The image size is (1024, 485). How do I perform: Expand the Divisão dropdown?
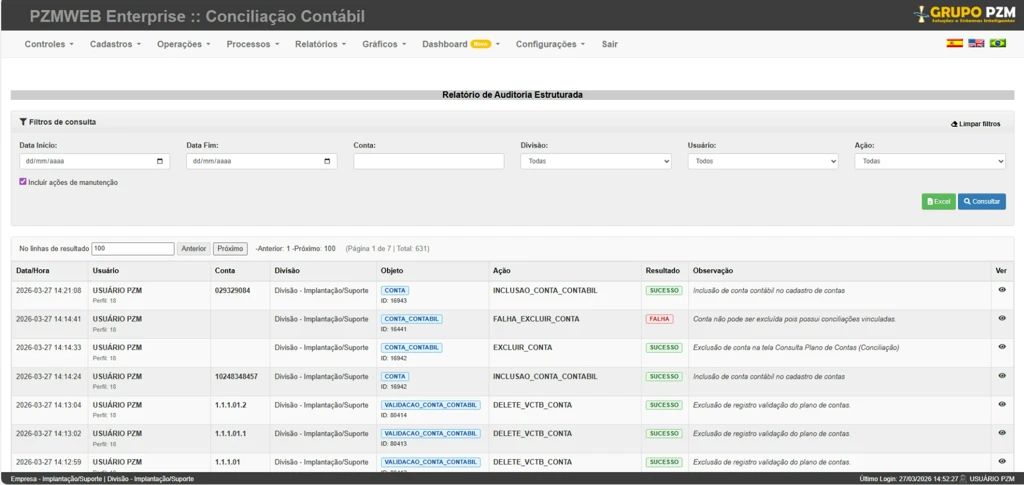pos(595,161)
